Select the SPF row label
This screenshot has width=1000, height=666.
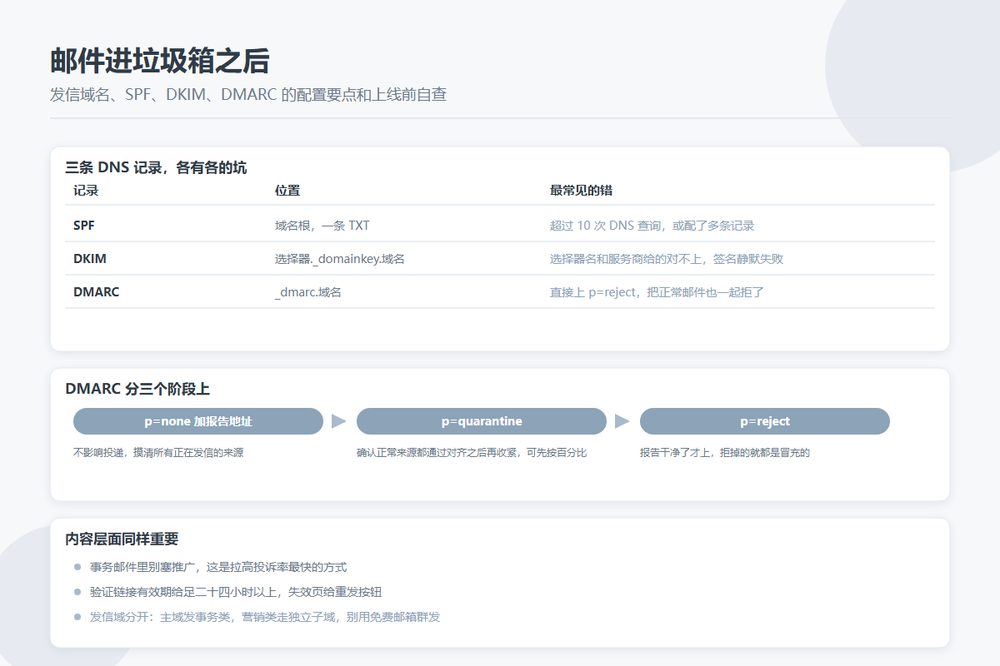click(x=84, y=225)
